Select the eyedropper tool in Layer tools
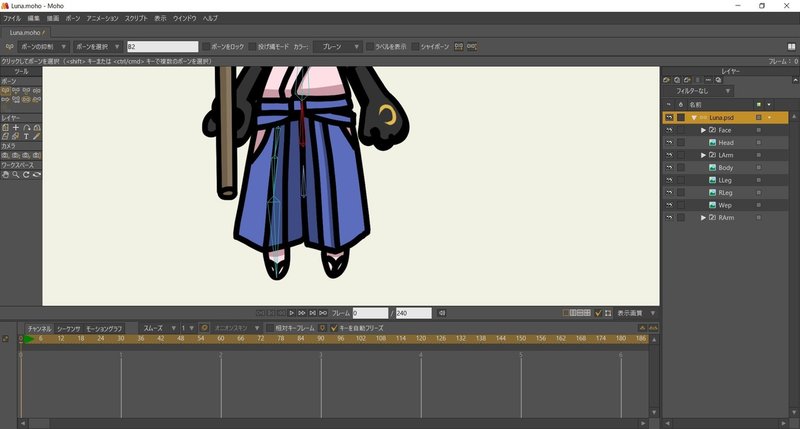The width and height of the screenshot is (800, 429). (x=36, y=137)
